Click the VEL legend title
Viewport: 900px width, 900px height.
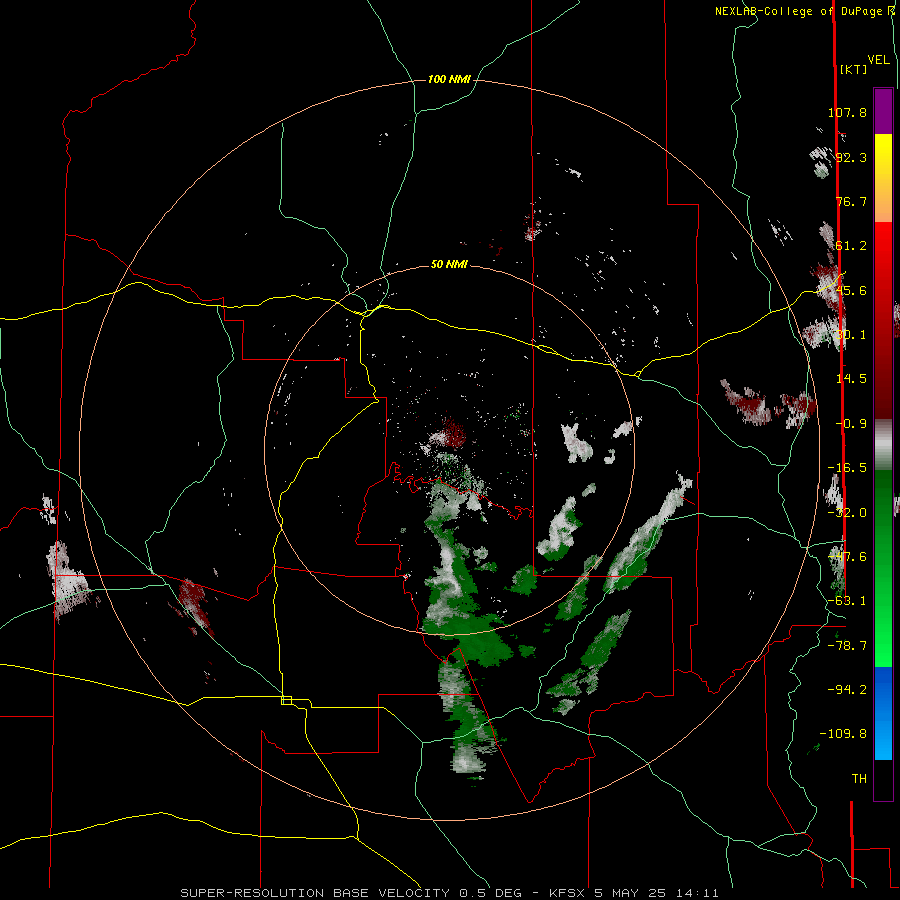pos(878,60)
